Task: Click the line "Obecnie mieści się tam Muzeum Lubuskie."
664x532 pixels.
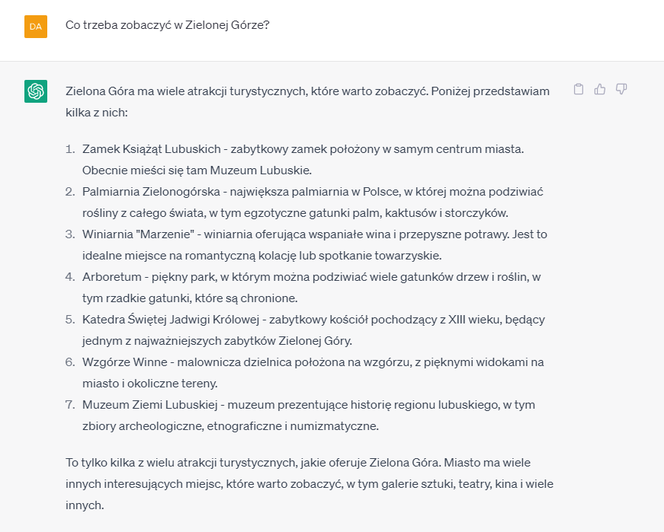Action: pos(197,170)
